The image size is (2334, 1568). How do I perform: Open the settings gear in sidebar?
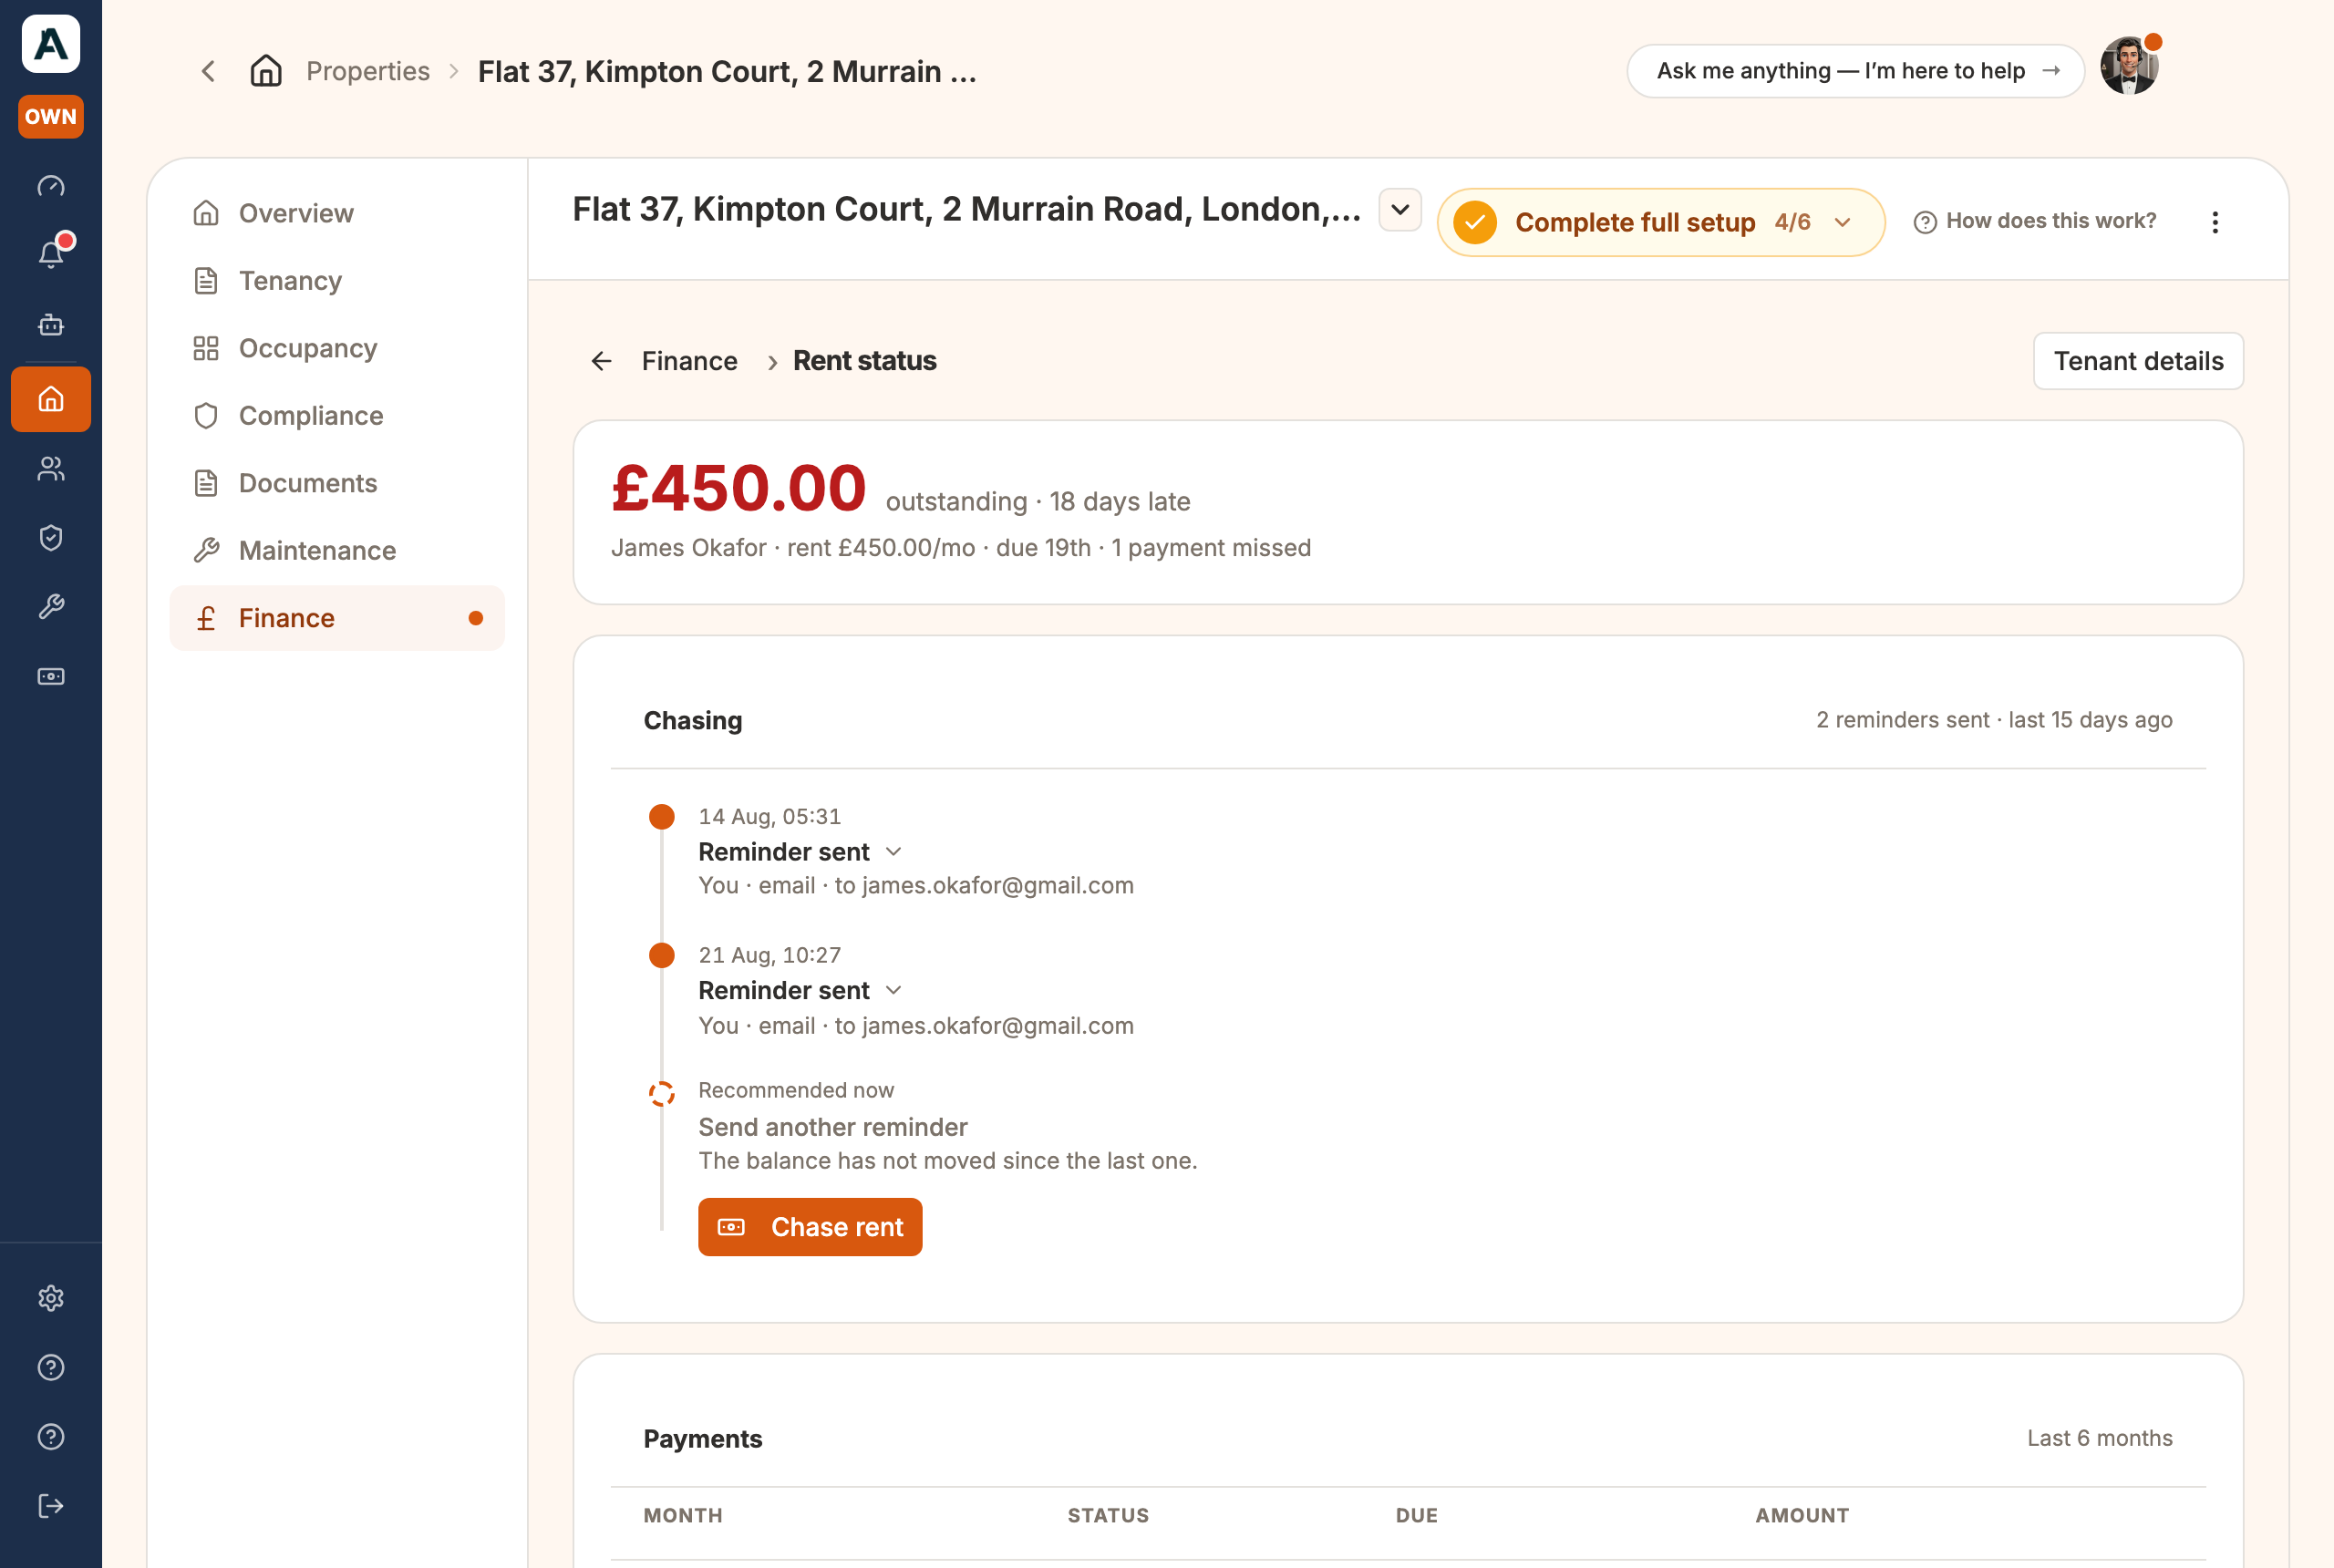(51, 1298)
